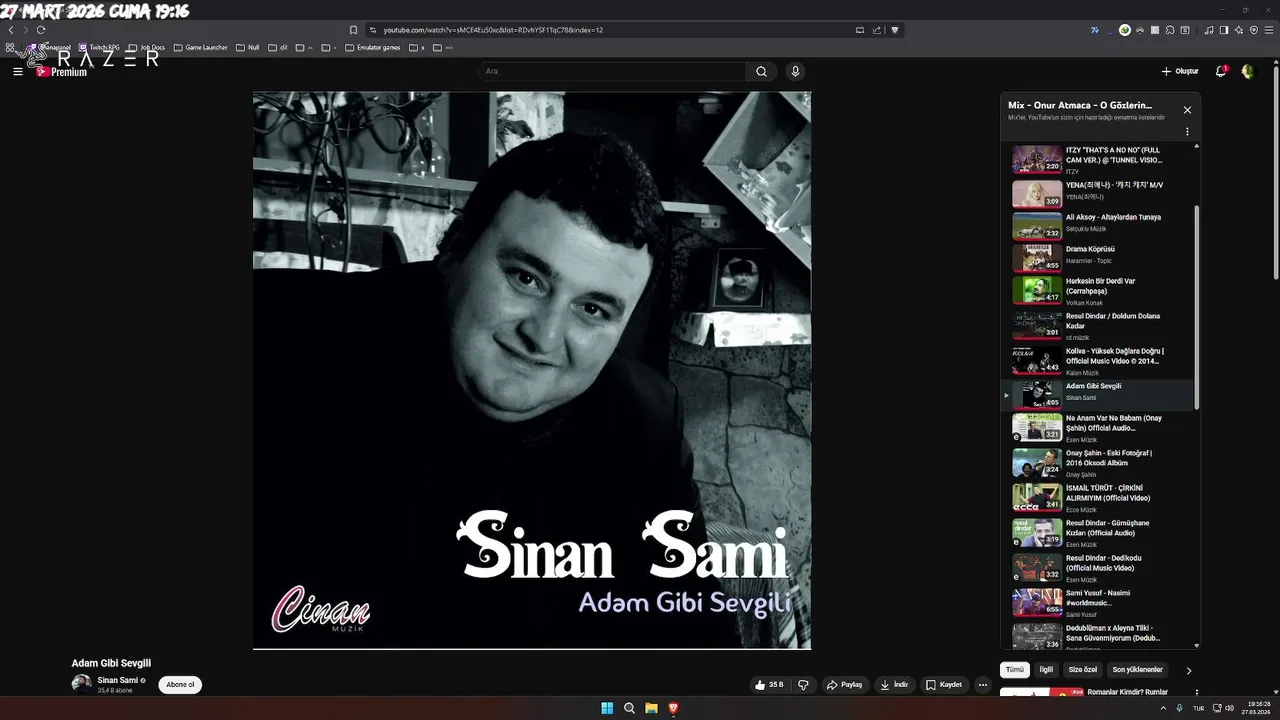The height and width of the screenshot is (720, 1280).
Task: Open the Emulator games bookmark folder
Action: 372,47
